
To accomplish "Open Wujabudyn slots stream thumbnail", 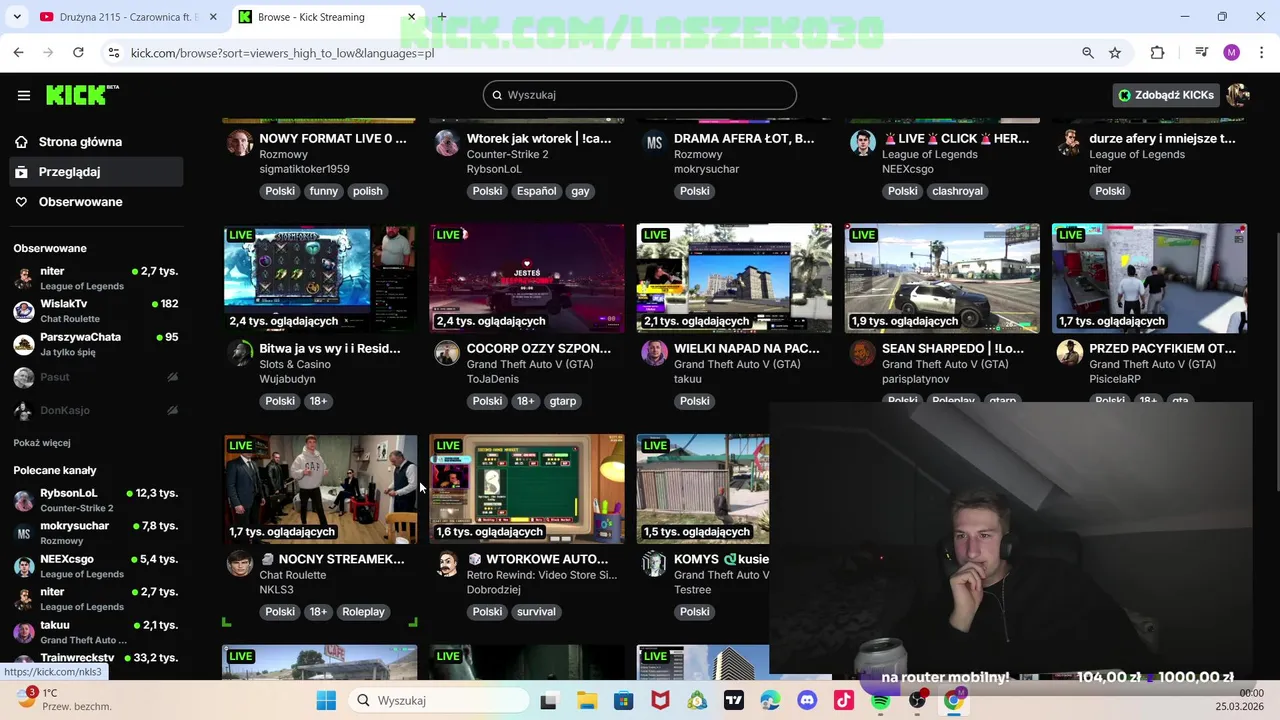I will (x=320, y=278).
